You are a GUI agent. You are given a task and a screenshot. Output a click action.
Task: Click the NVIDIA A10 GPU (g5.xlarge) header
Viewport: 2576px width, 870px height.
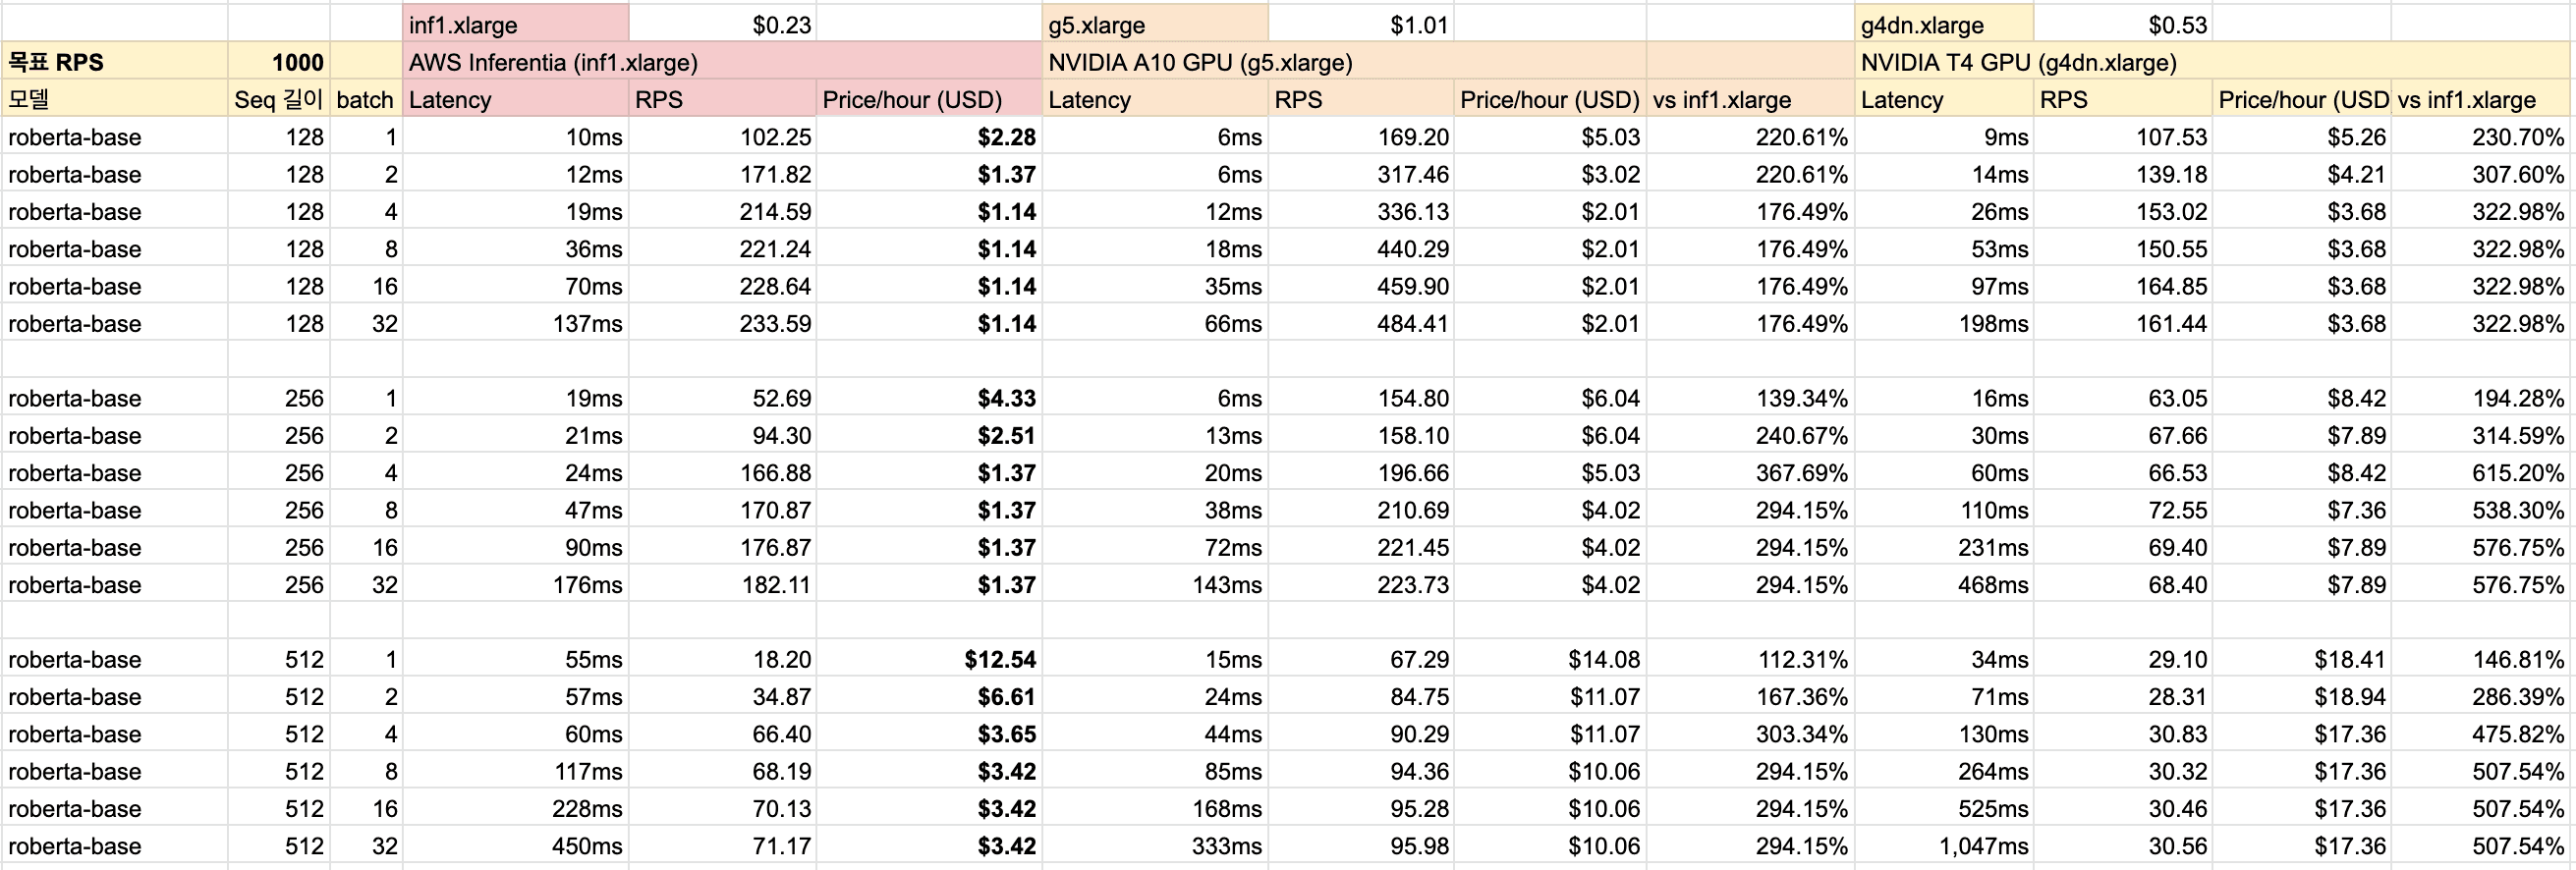1199,62
